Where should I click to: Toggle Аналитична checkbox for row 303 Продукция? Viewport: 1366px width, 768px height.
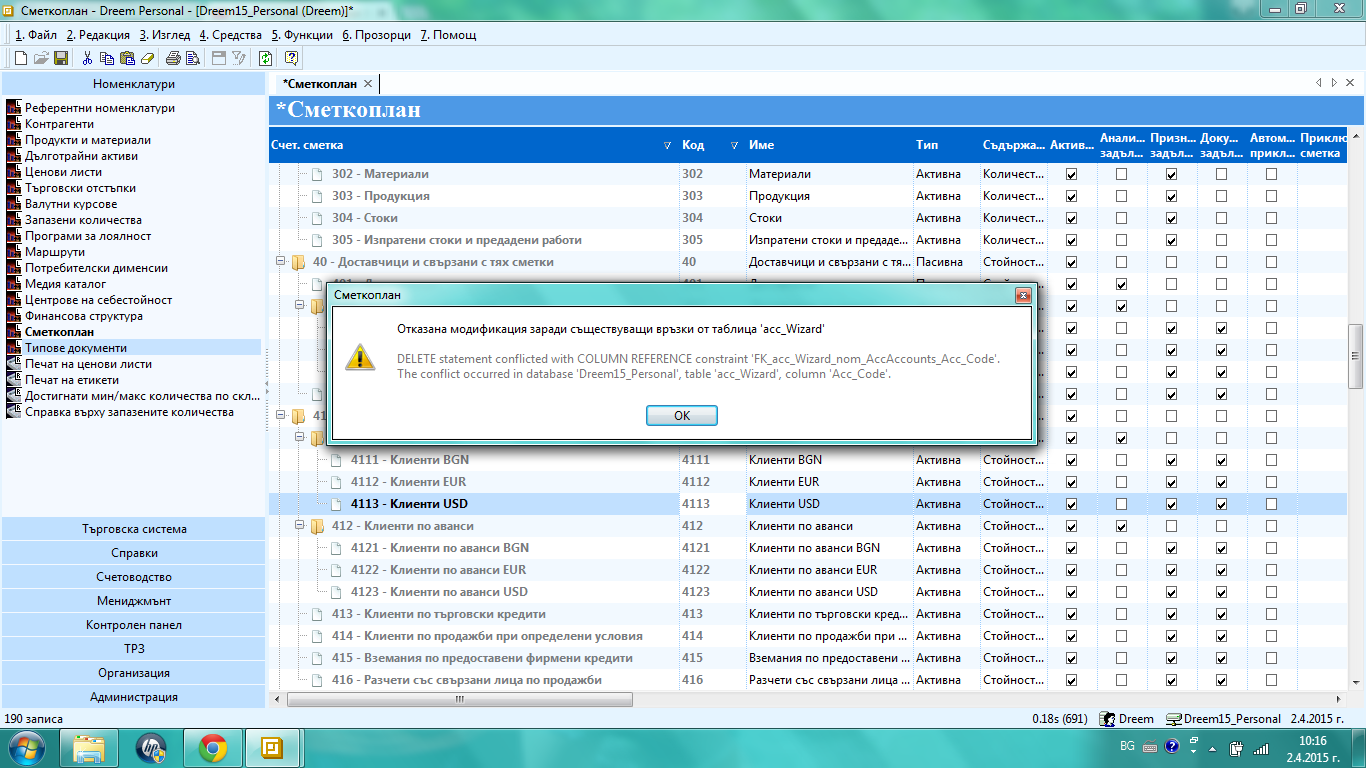pyautogui.click(x=1122, y=196)
